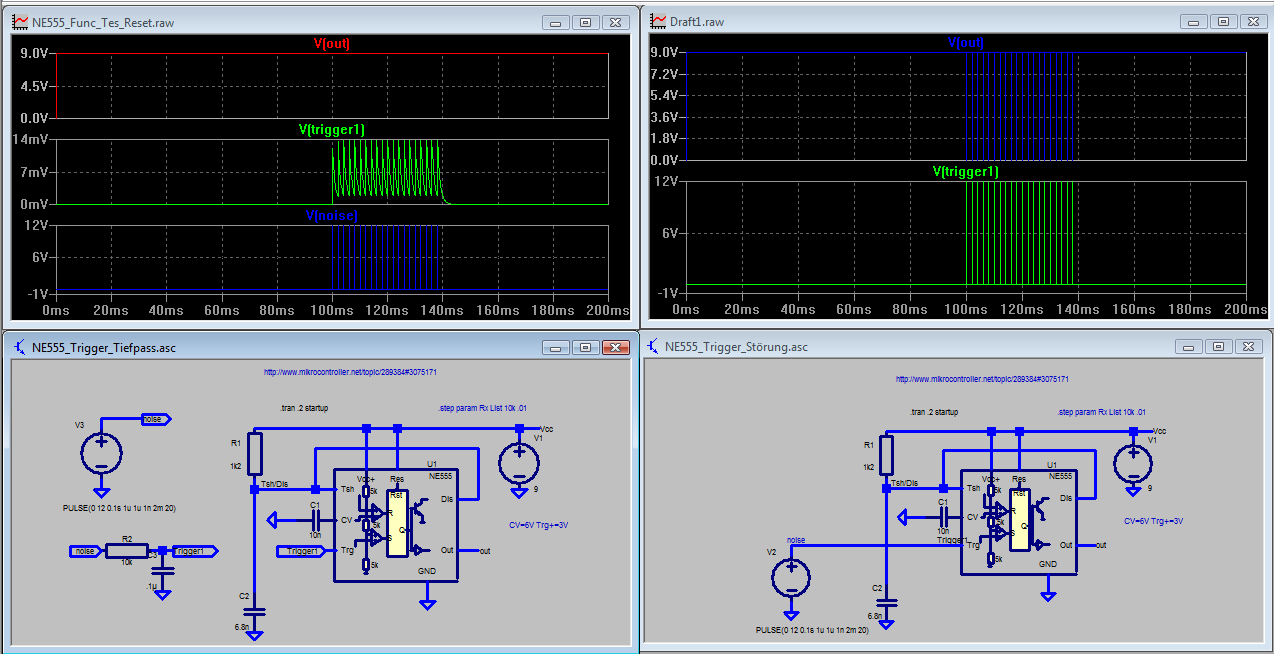Click the waveform icon in Draft1.raw title bar
This screenshot has height=654, width=1274.
pyautogui.click(x=658, y=20)
